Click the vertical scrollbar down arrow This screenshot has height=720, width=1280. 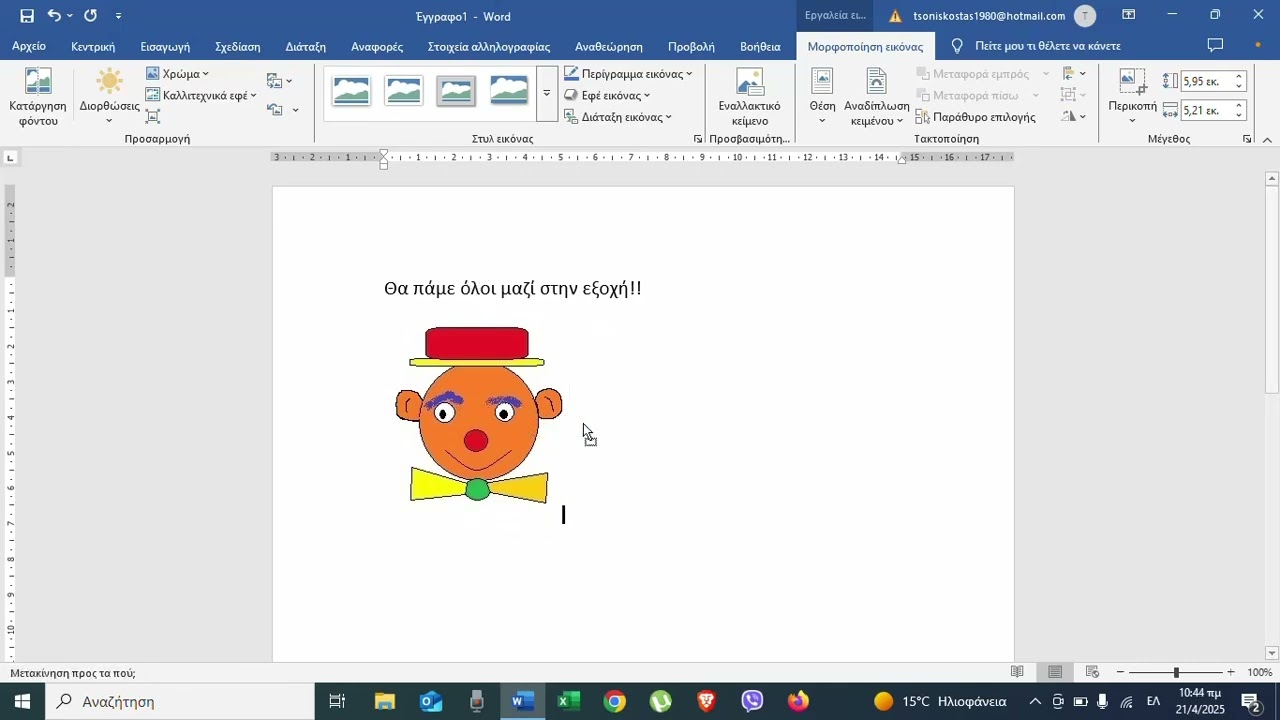(1272, 653)
